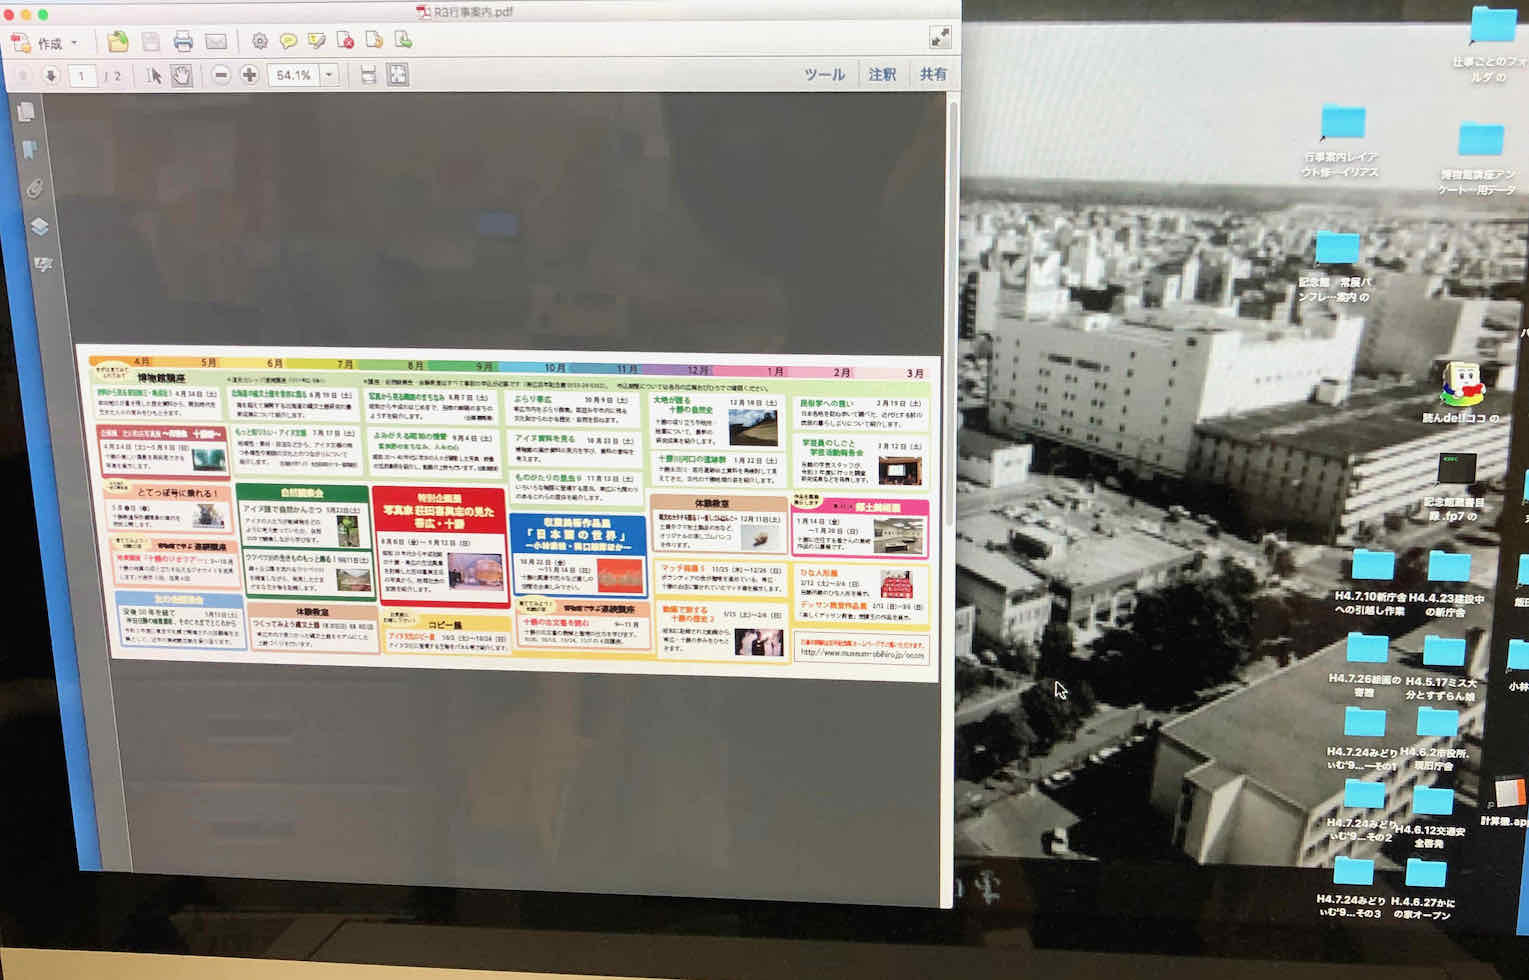The image size is (1529, 980).
Task: Select the H4.7.10新庁舎 desktop folder
Action: [1373, 582]
